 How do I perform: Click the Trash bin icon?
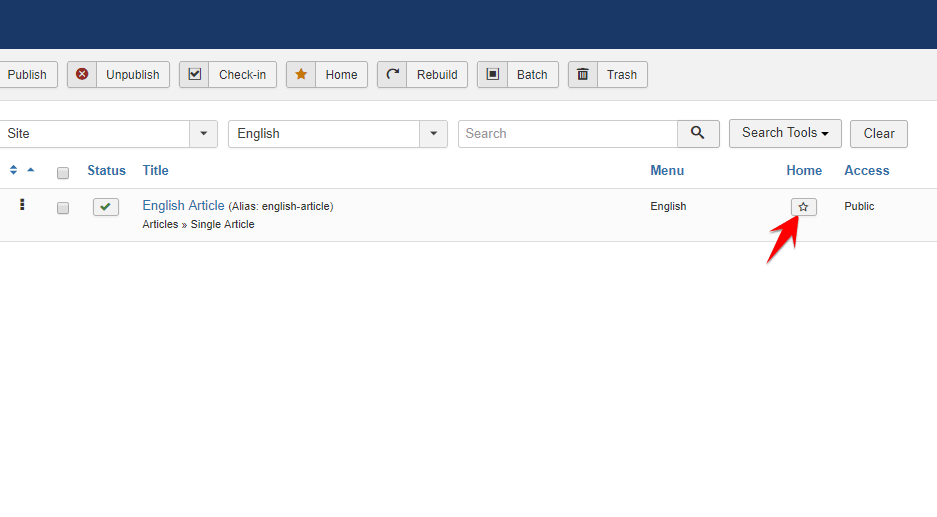point(583,74)
